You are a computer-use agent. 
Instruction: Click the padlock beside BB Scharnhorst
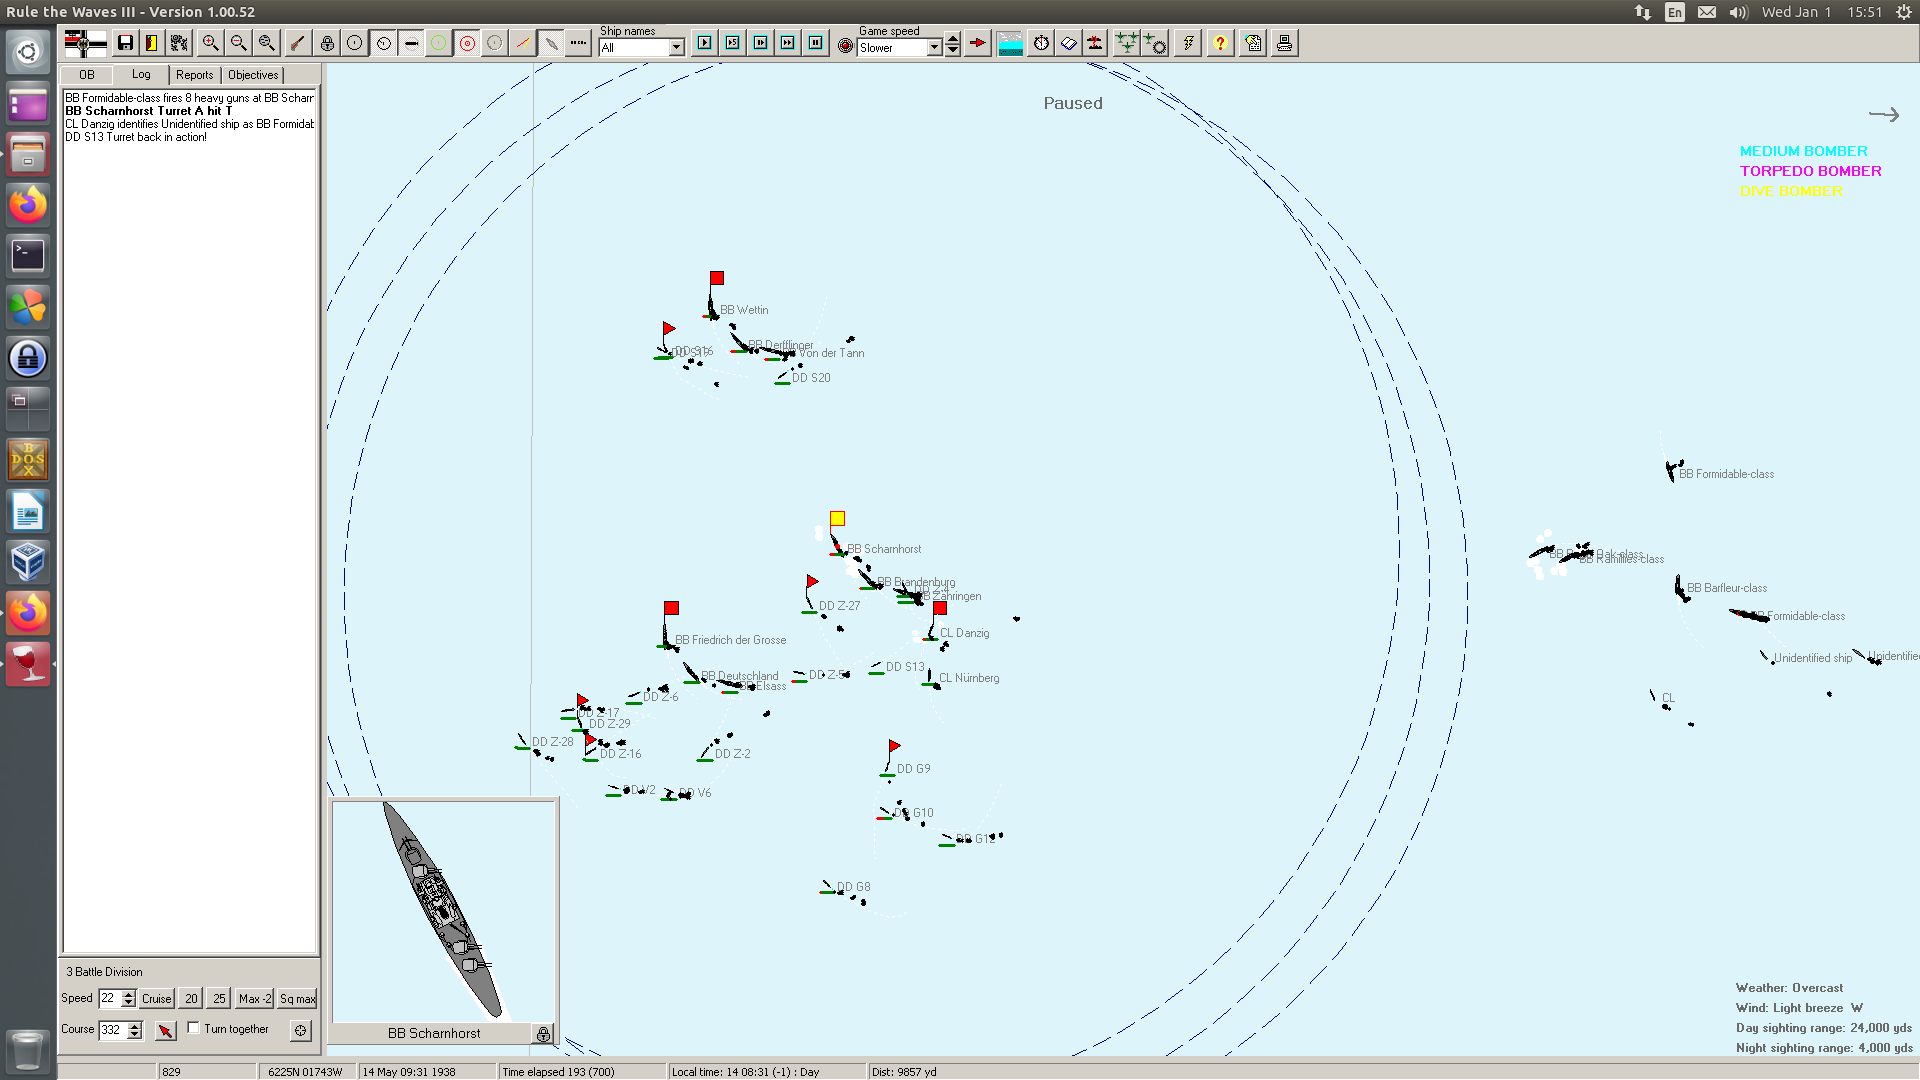point(543,1034)
